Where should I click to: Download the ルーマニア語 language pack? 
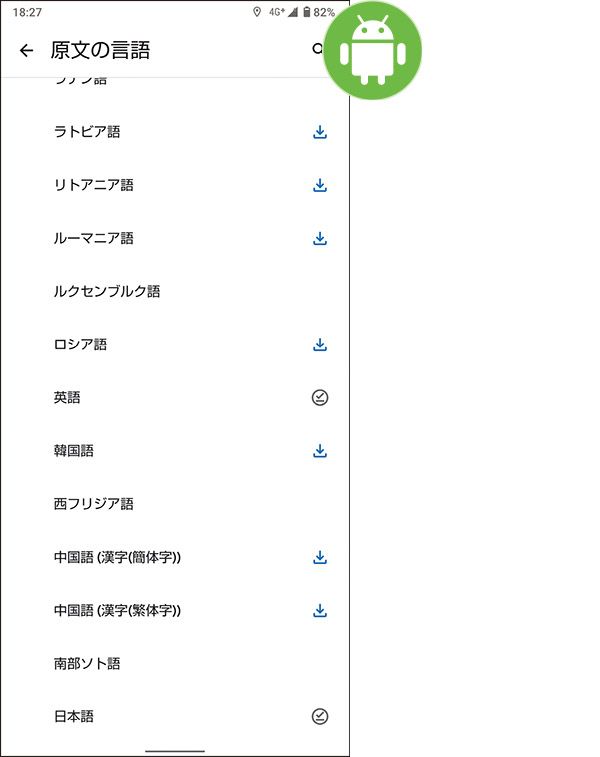[320, 238]
